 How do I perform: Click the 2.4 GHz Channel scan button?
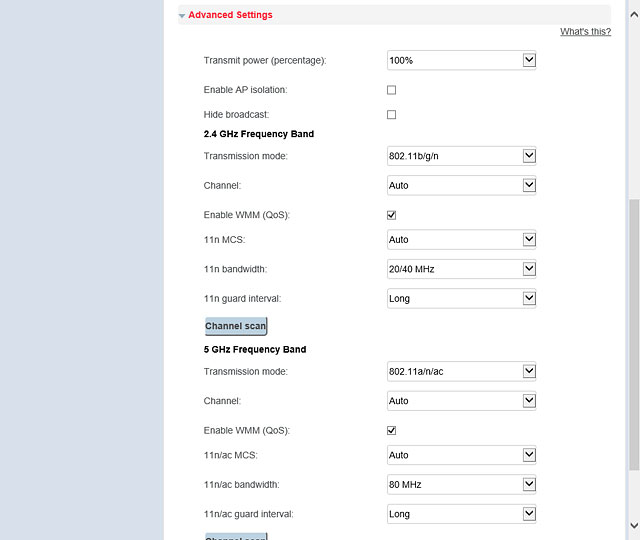tap(236, 326)
